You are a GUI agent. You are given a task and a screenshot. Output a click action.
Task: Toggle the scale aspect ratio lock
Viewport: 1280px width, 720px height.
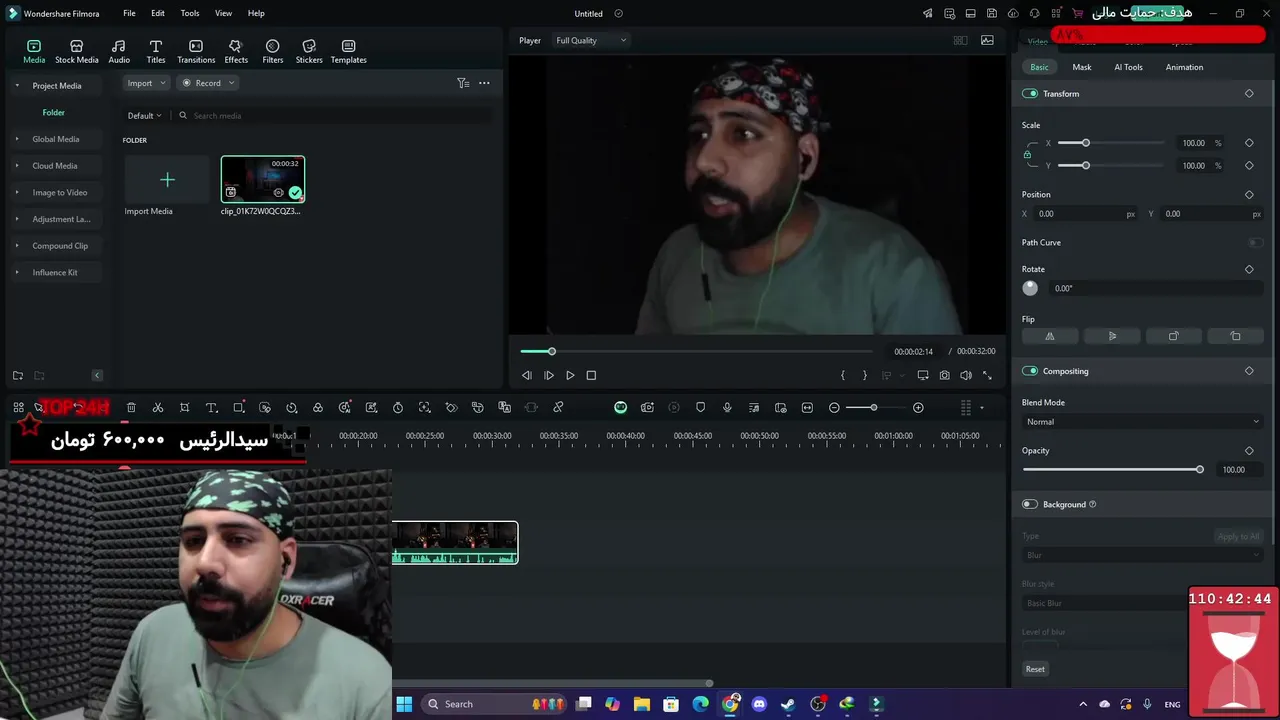click(1027, 155)
